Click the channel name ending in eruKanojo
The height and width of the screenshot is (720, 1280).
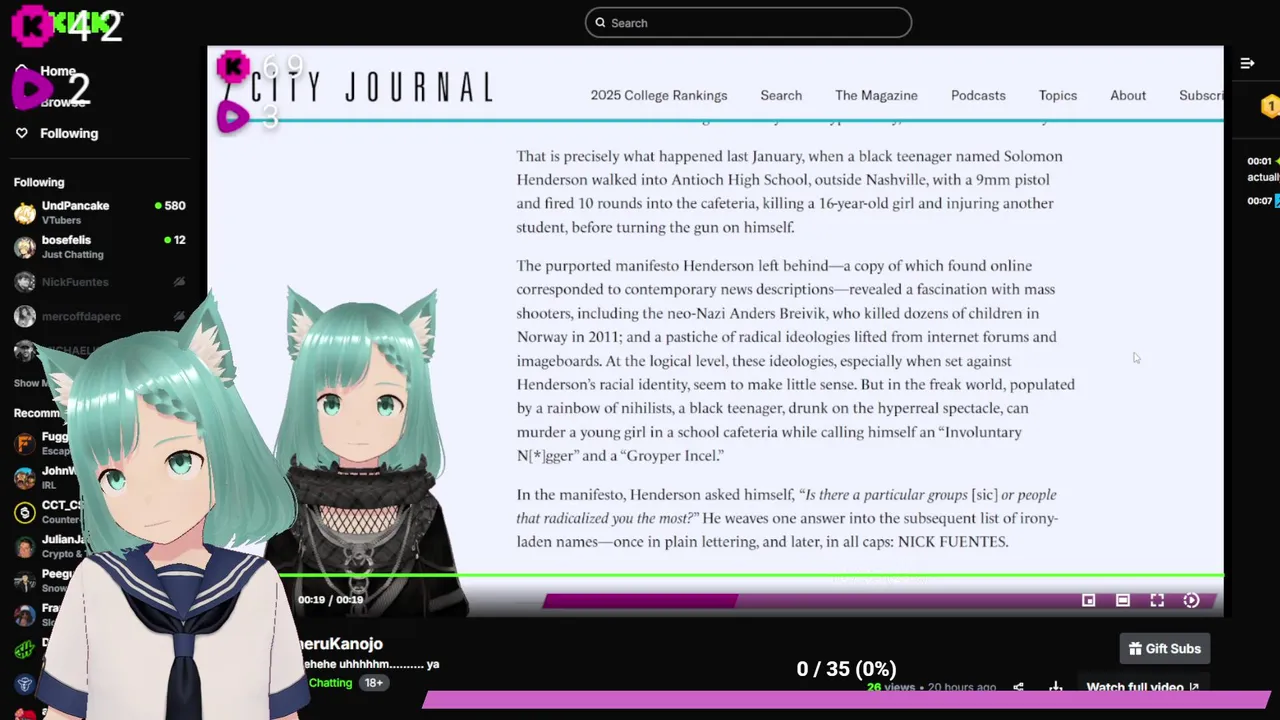click(x=340, y=644)
